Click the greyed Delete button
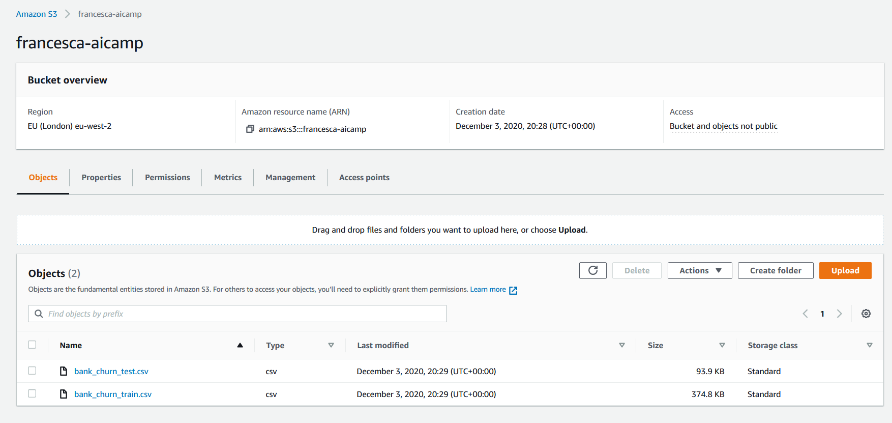 pyautogui.click(x=637, y=271)
